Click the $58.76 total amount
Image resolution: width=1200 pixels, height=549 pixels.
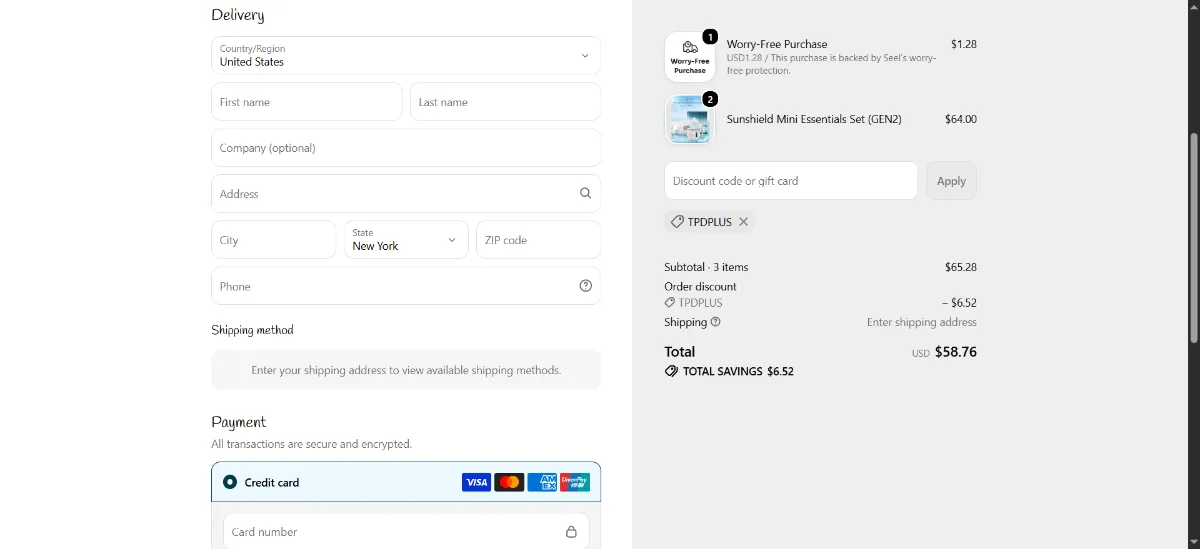(956, 352)
